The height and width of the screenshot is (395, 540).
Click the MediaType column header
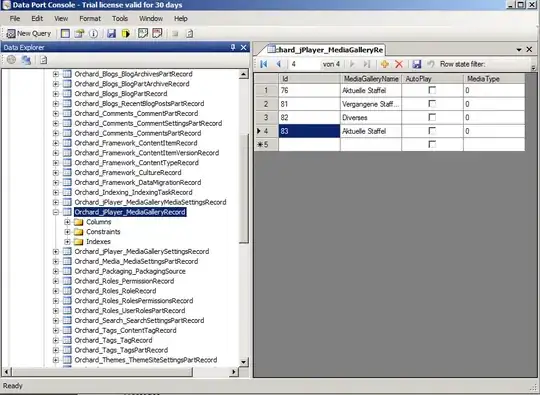[494, 79]
